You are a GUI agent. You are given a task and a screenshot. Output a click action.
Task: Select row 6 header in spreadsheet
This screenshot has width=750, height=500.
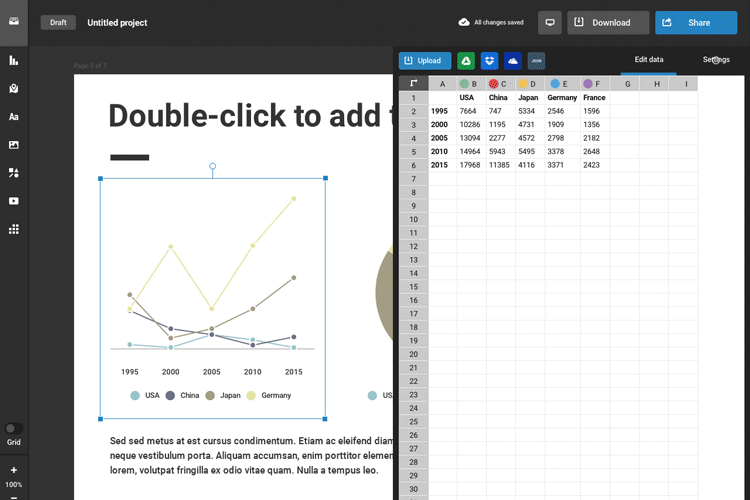point(414,165)
